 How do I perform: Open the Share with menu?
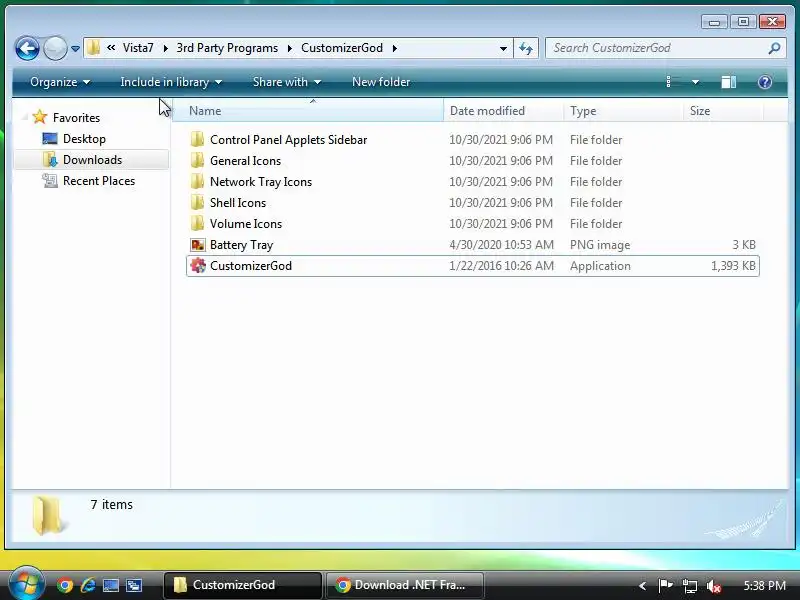click(x=287, y=82)
